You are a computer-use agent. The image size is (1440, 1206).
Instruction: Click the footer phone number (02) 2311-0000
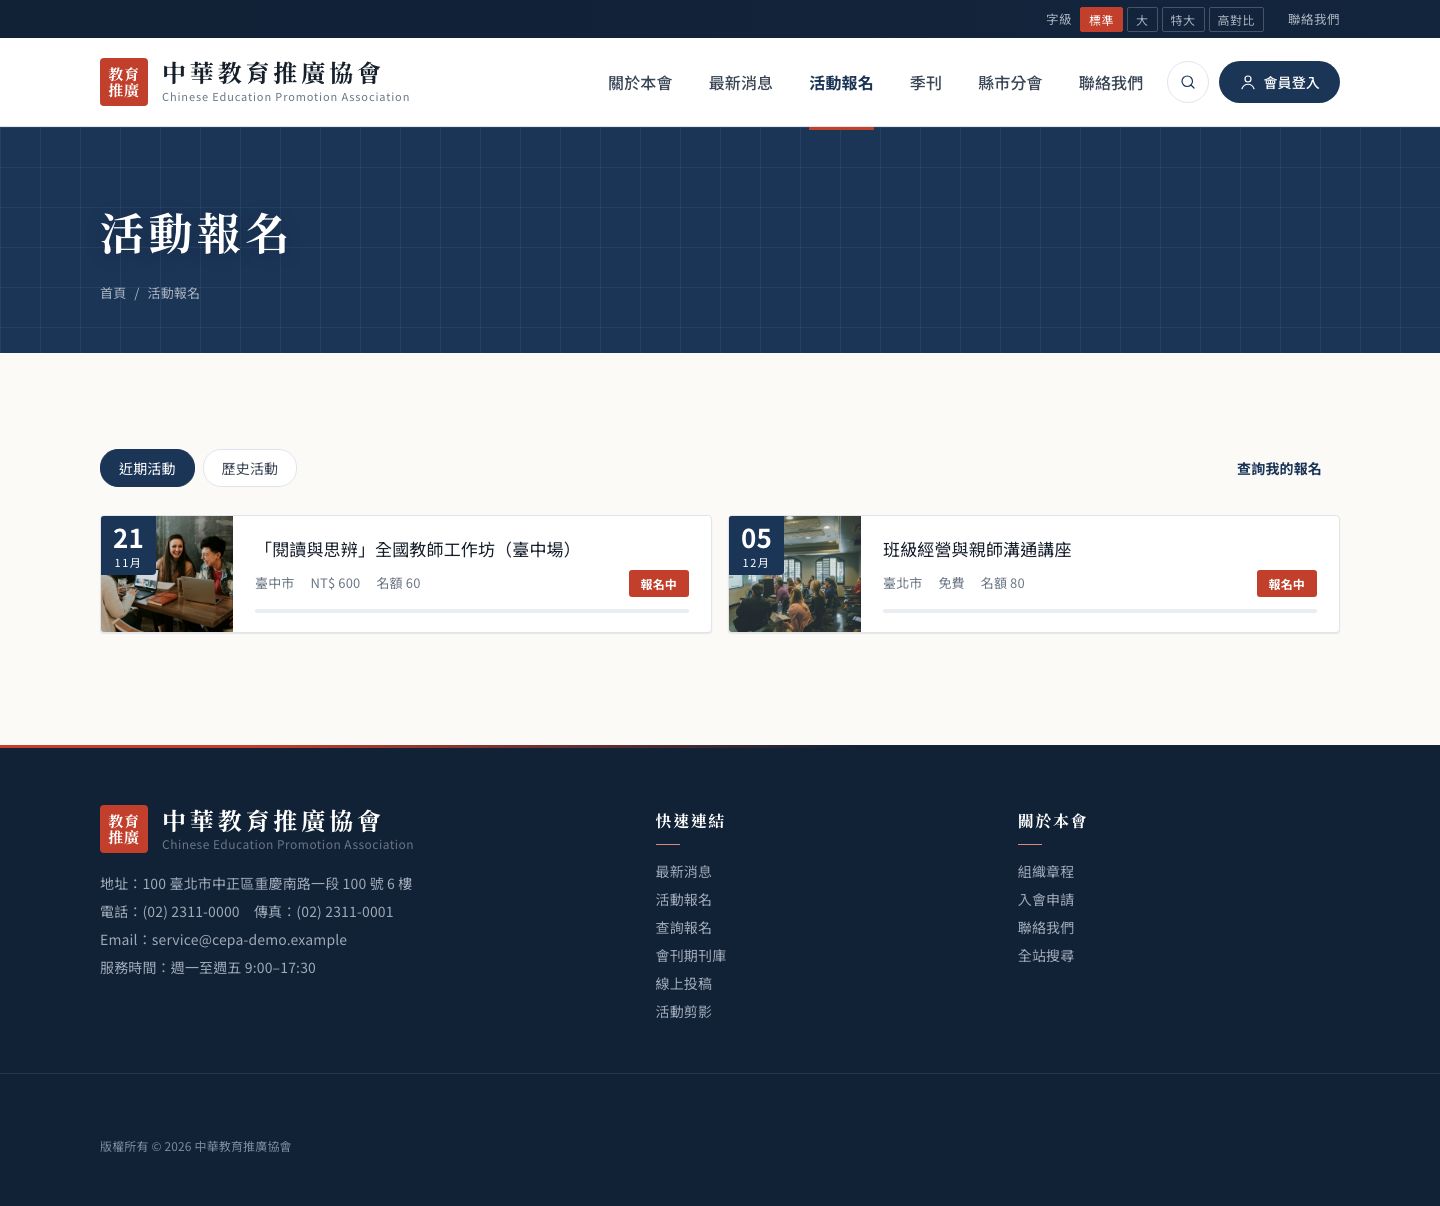(191, 912)
